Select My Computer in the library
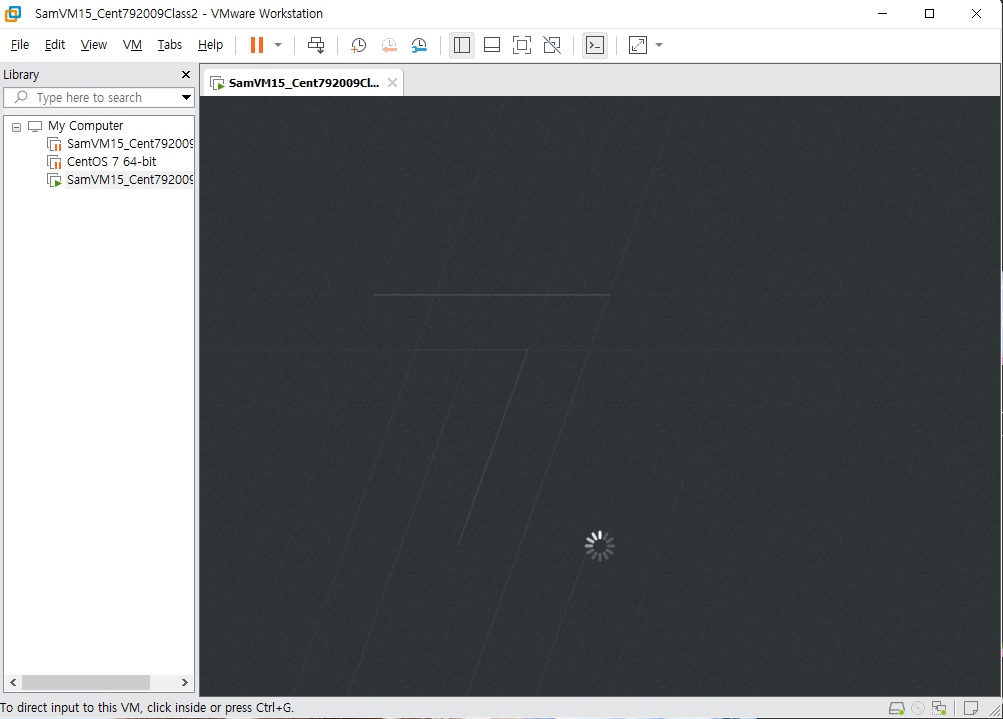Viewport: 1003px width, 719px height. pos(86,126)
